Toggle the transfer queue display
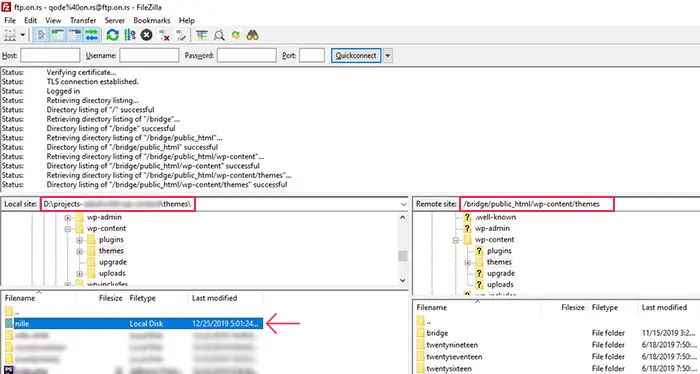The height and width of the screenshot is (374, 700). pos(92,35)
